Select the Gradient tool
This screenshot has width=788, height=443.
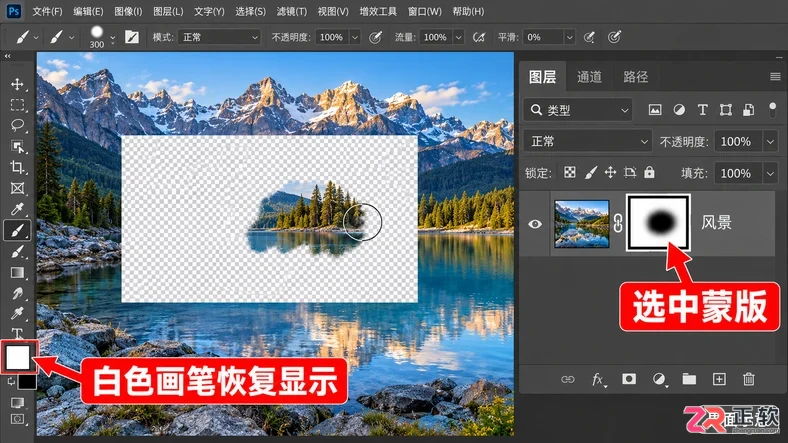[x=17, y=272]
